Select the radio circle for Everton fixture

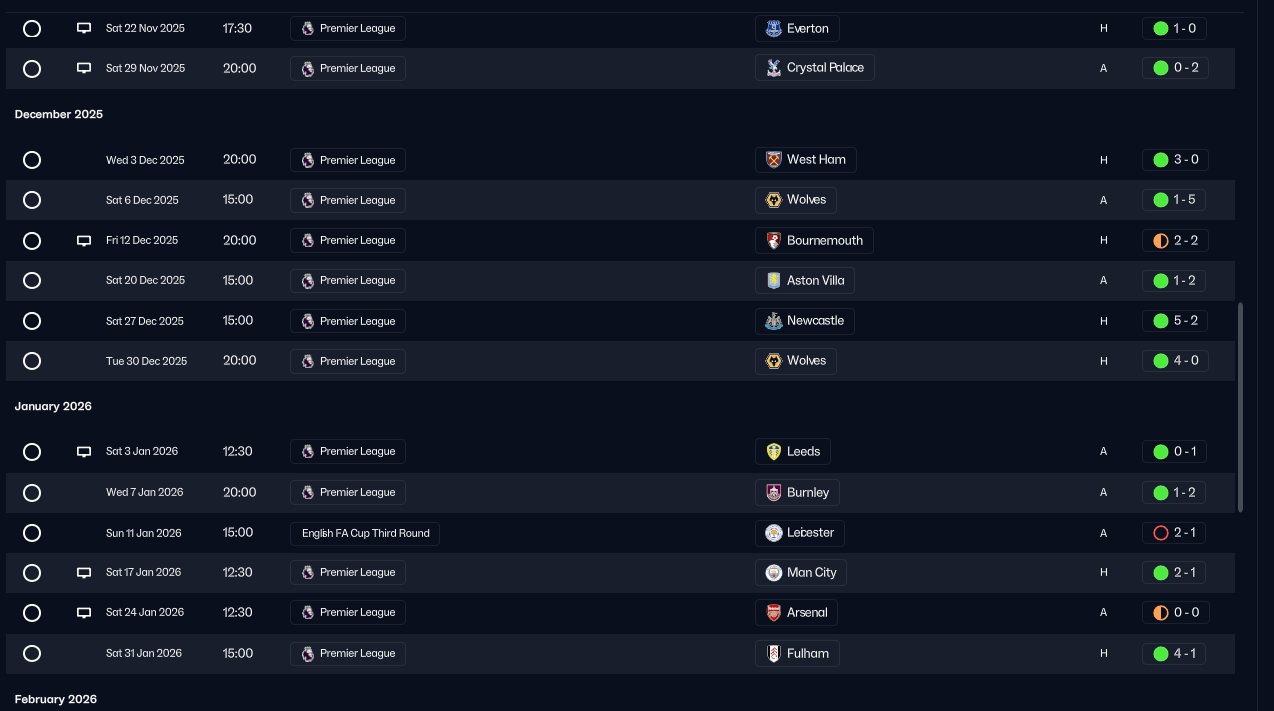pos(32,29)
